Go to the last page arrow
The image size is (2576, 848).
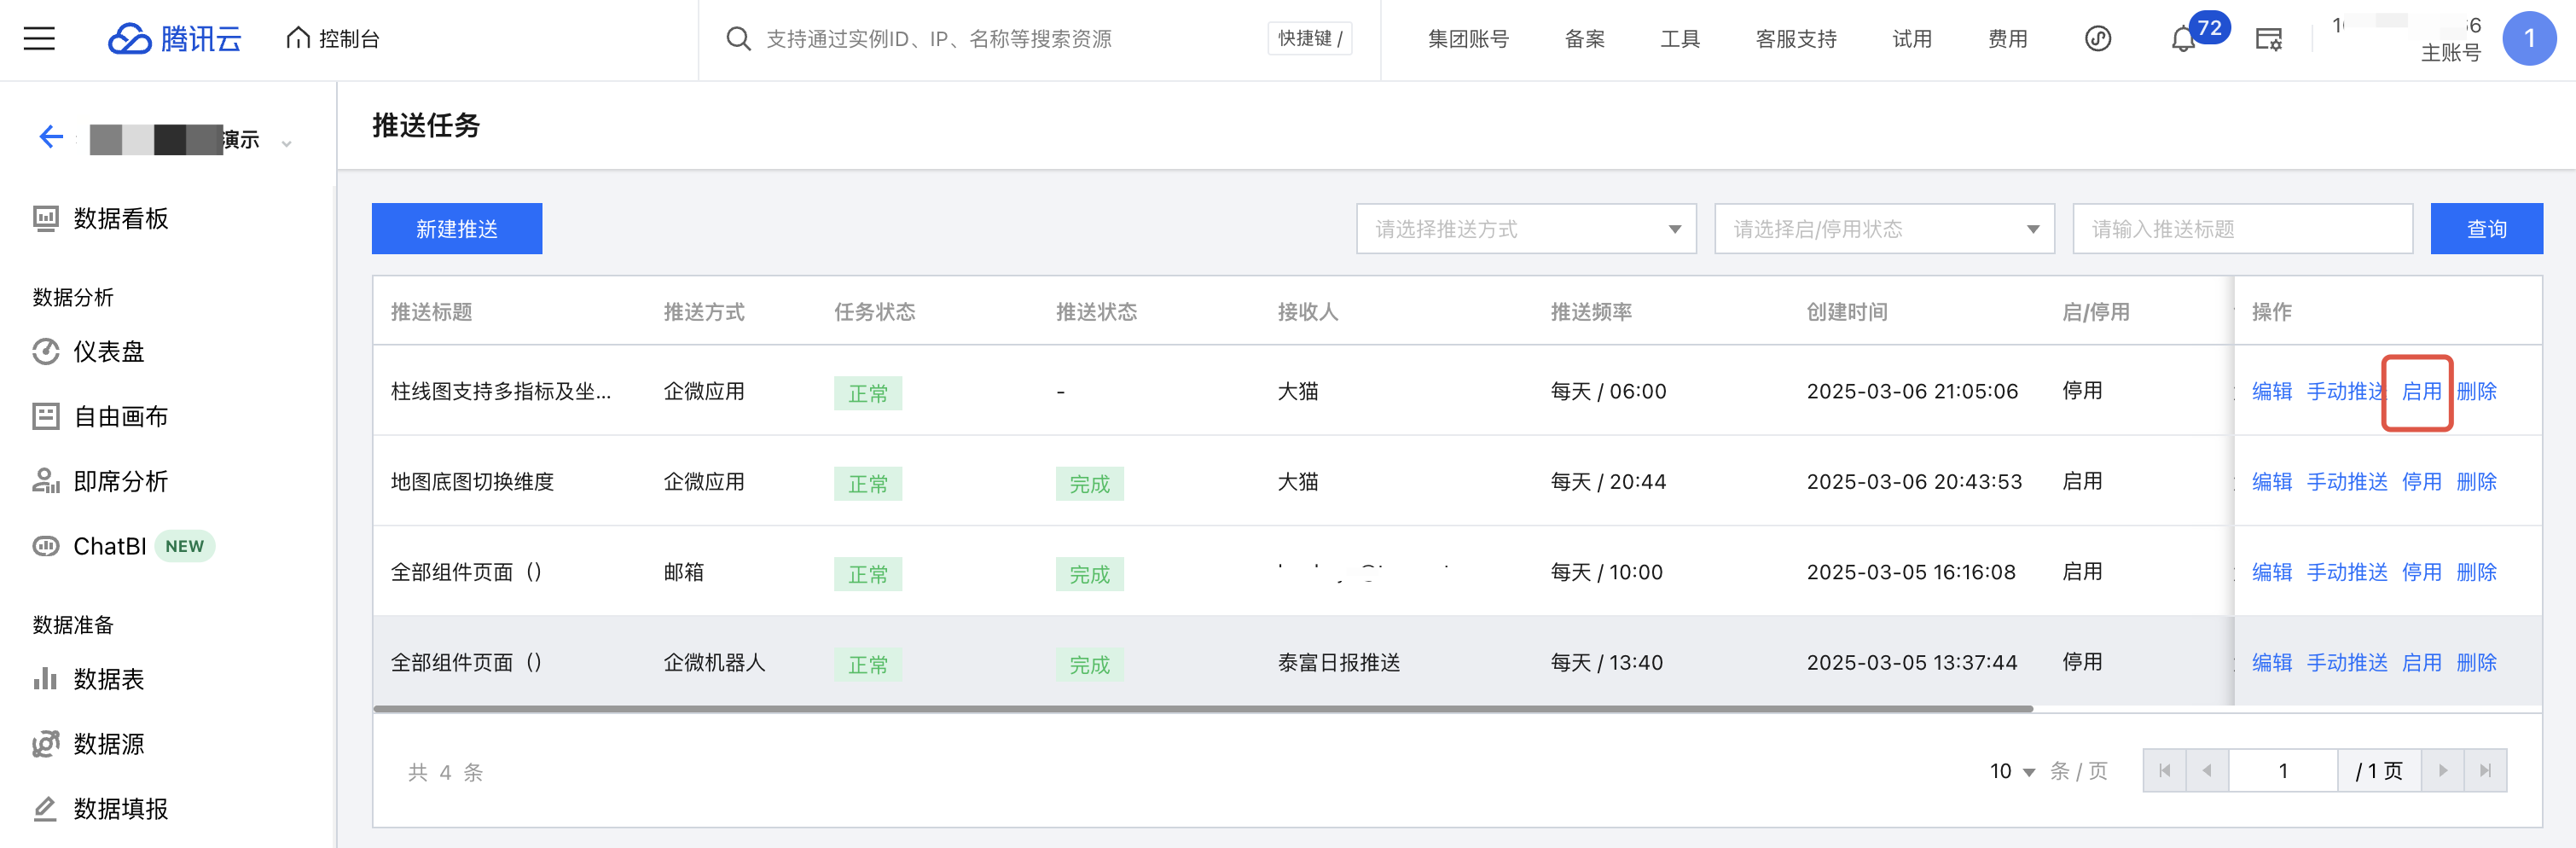[2484, 770]
